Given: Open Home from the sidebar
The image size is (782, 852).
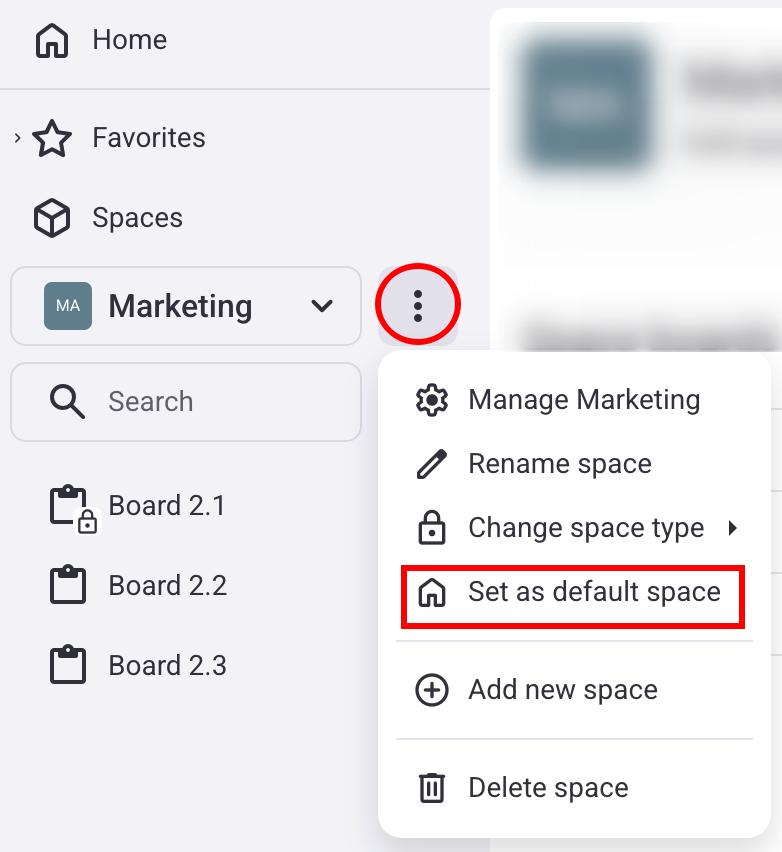Looking at the screenshot, I should [129, 40].
